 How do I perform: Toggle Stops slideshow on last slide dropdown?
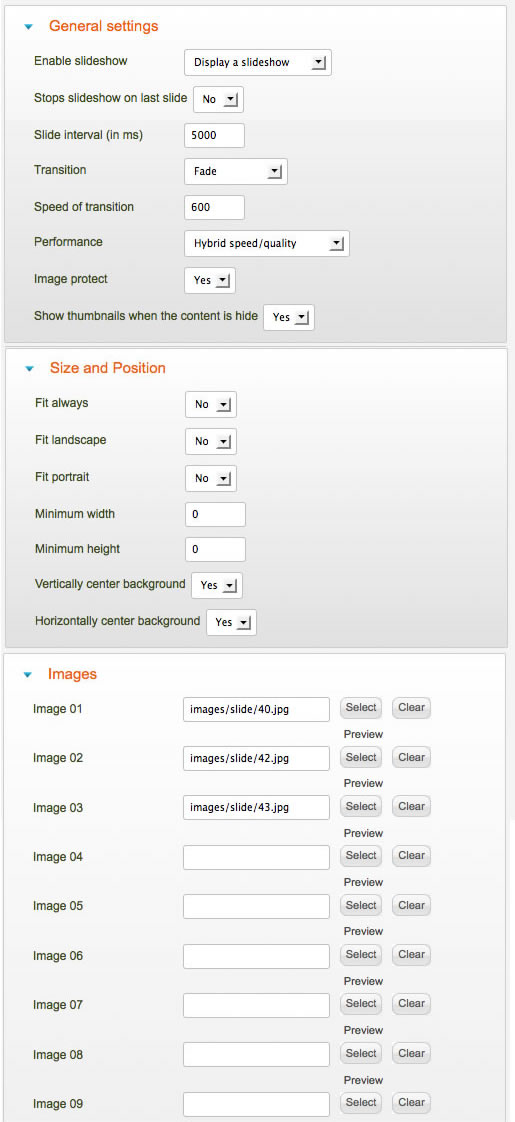[218, 99]
